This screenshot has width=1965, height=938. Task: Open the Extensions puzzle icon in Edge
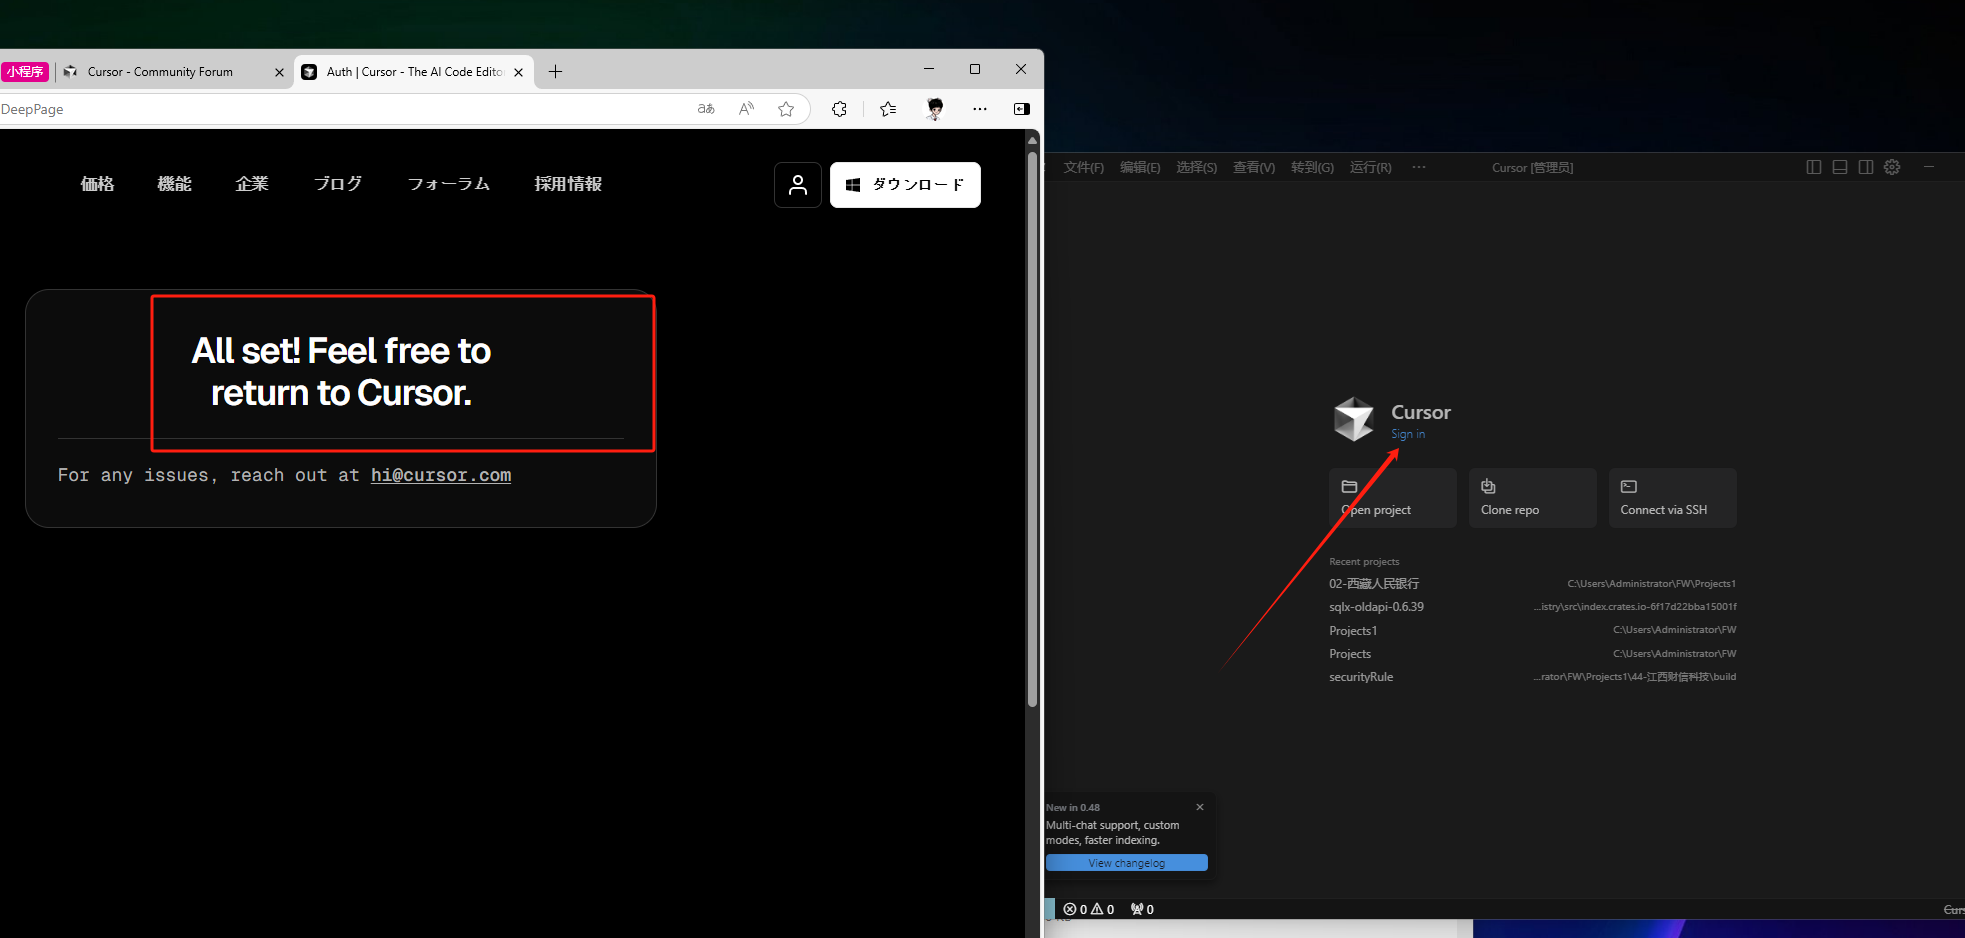click(839, 109)
